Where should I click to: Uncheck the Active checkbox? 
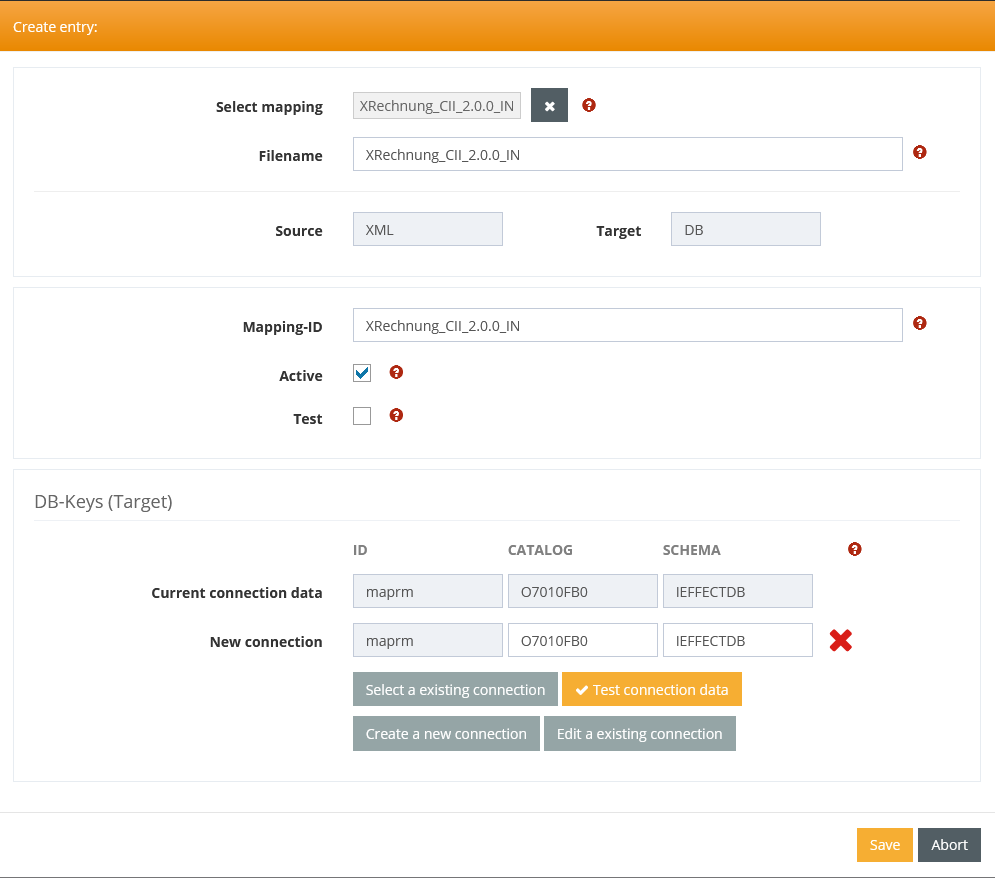(x=362, y=373)
